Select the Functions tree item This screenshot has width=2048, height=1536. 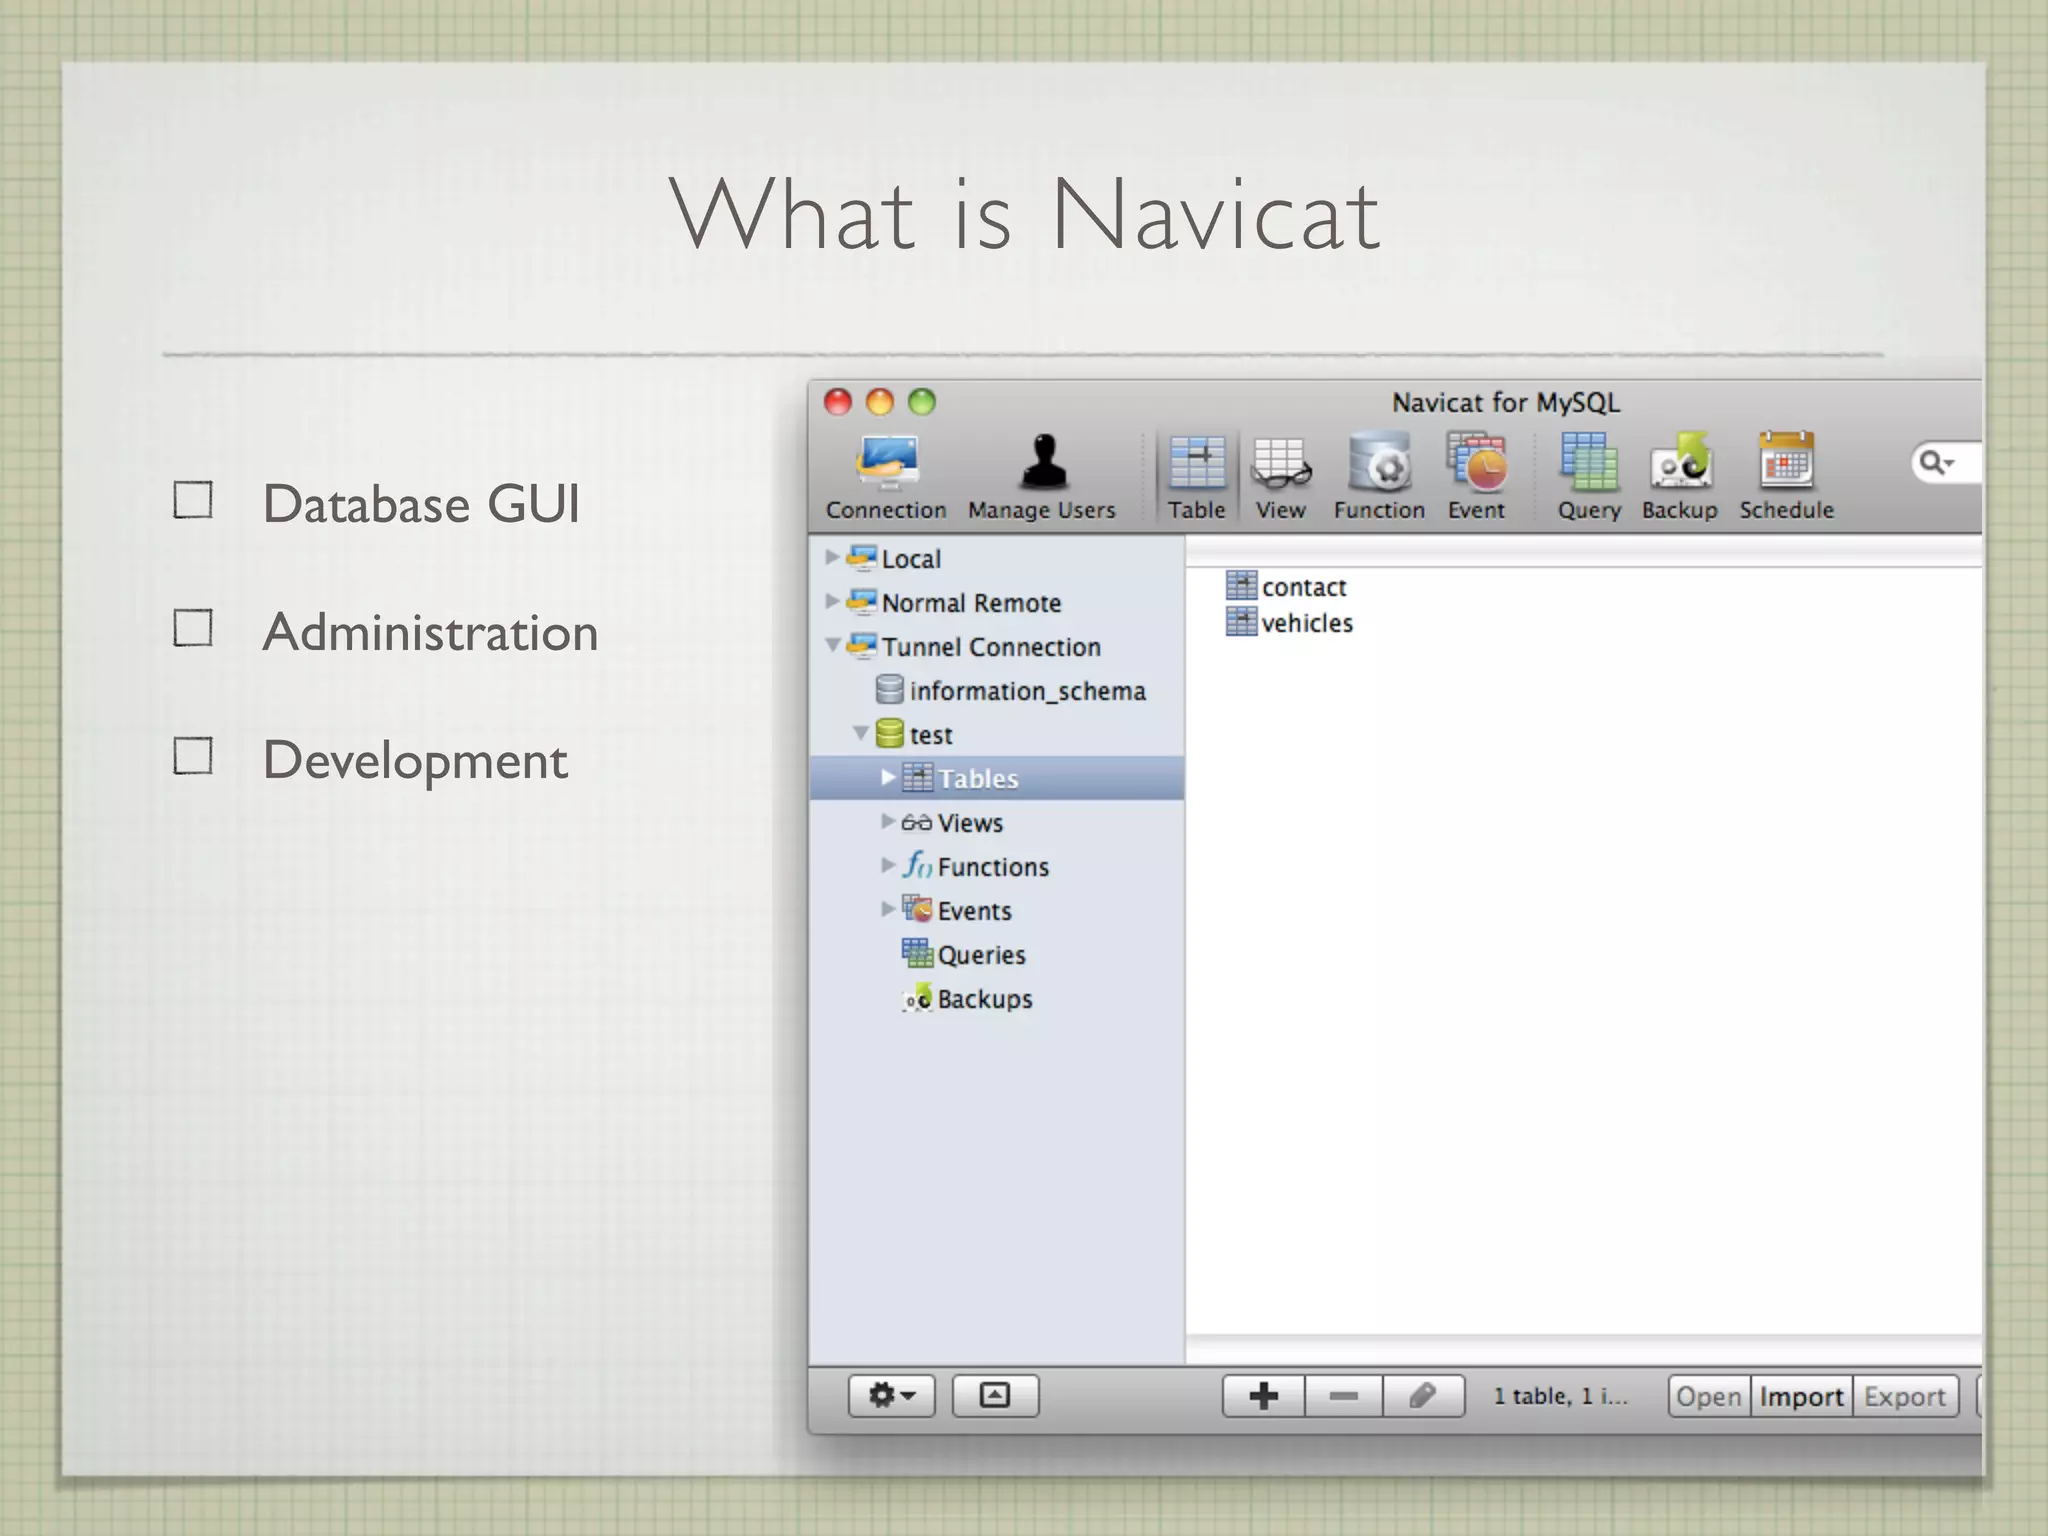(975, 866)
